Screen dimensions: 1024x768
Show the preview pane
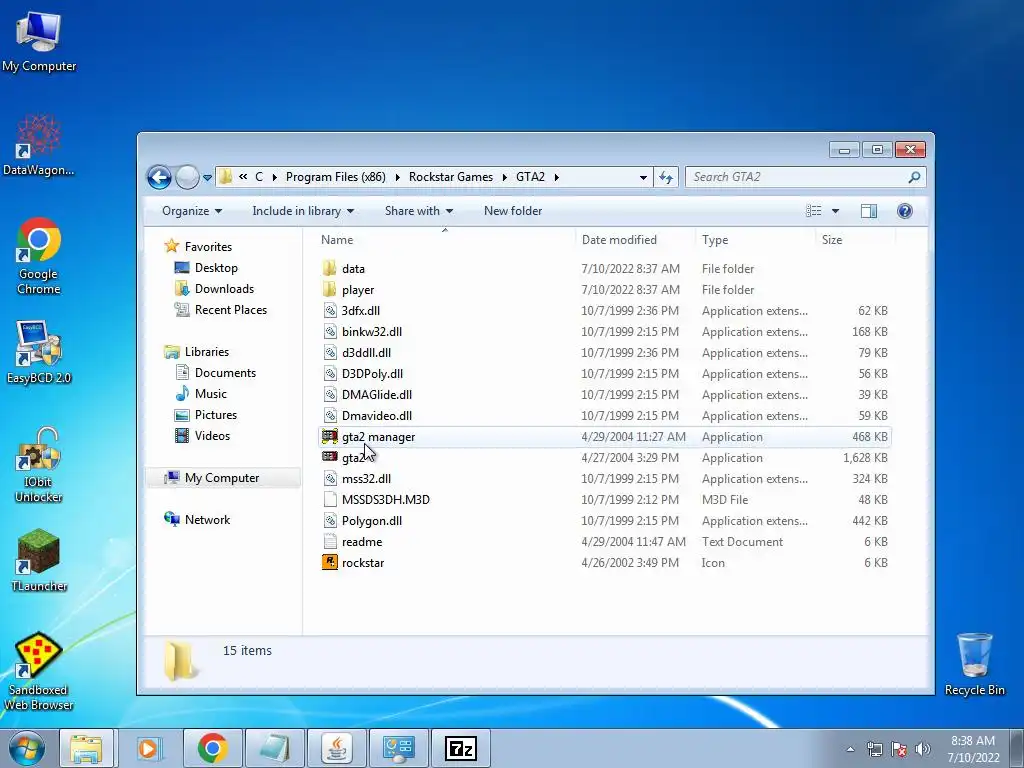pos(869,211)
